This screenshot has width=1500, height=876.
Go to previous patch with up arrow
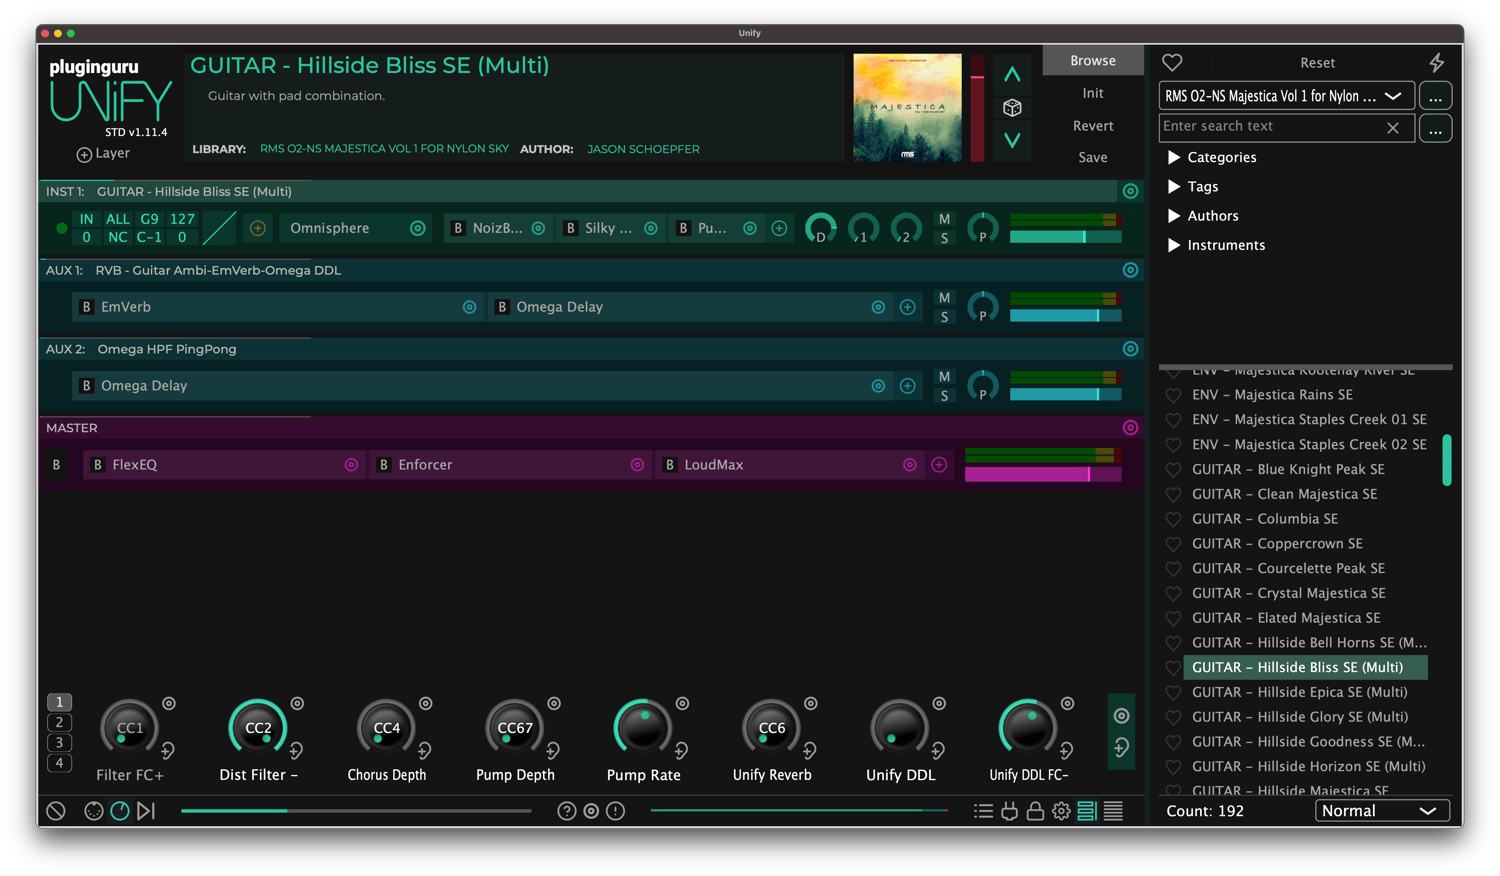(1012, 74)
